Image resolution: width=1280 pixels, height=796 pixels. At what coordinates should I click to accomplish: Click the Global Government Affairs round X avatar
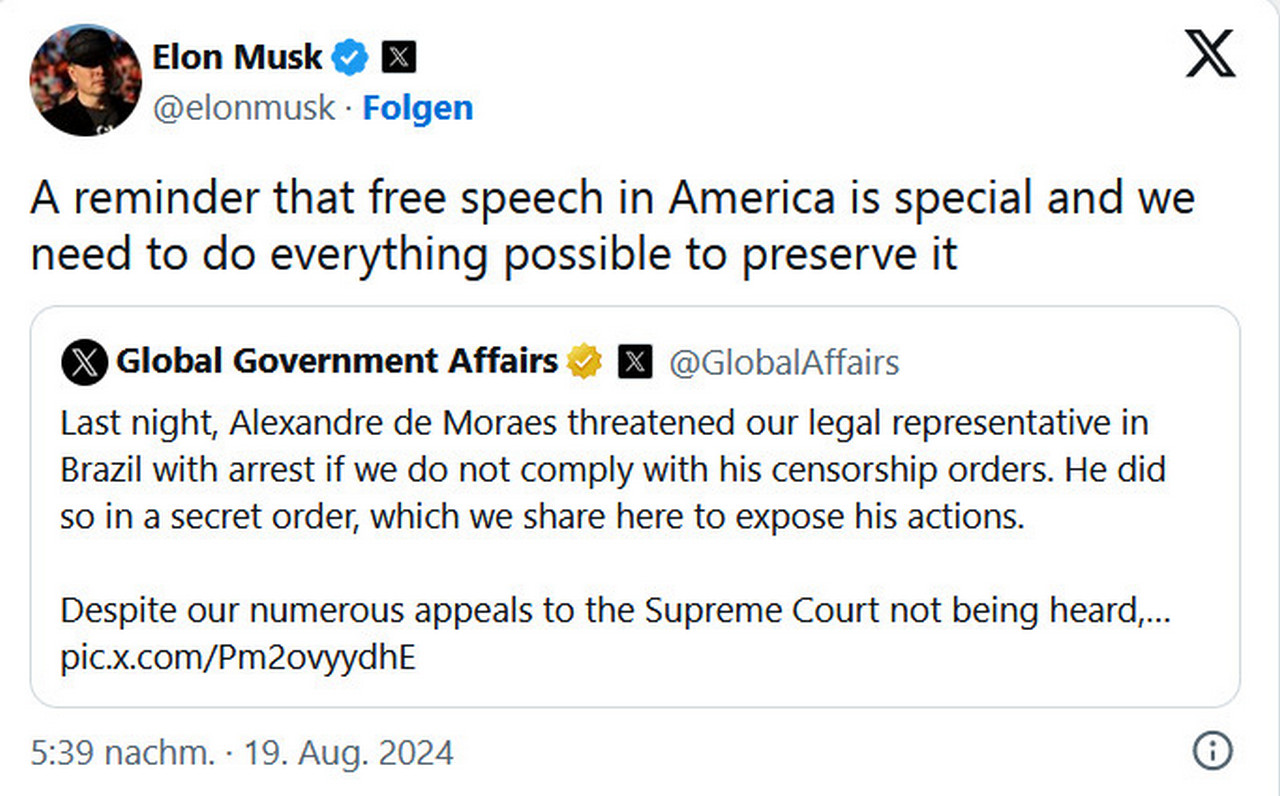pyautogui.click(x=85, y=362)
